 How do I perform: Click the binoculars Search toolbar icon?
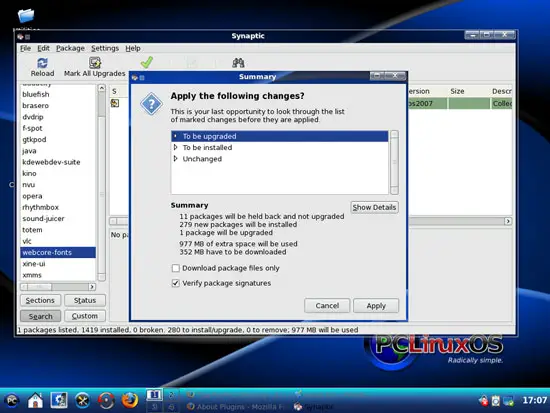238,63
